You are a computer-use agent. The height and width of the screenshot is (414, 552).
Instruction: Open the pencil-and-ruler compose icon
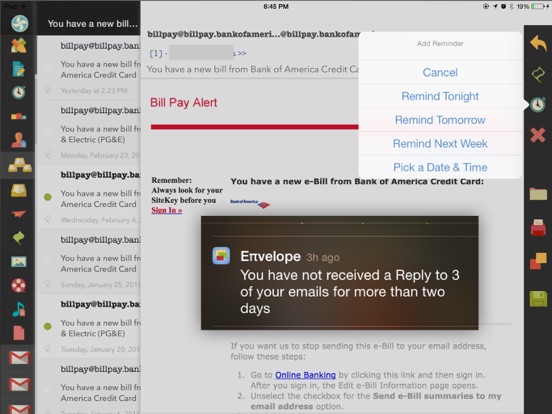19,46
